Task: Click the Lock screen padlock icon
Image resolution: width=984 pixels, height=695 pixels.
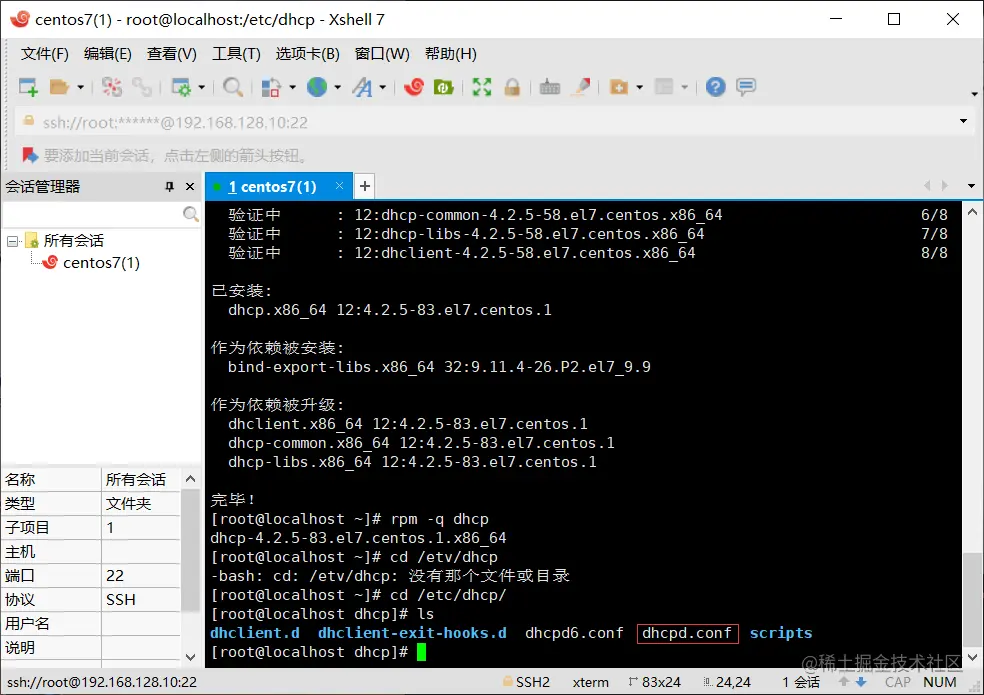Action: [512, 87]
